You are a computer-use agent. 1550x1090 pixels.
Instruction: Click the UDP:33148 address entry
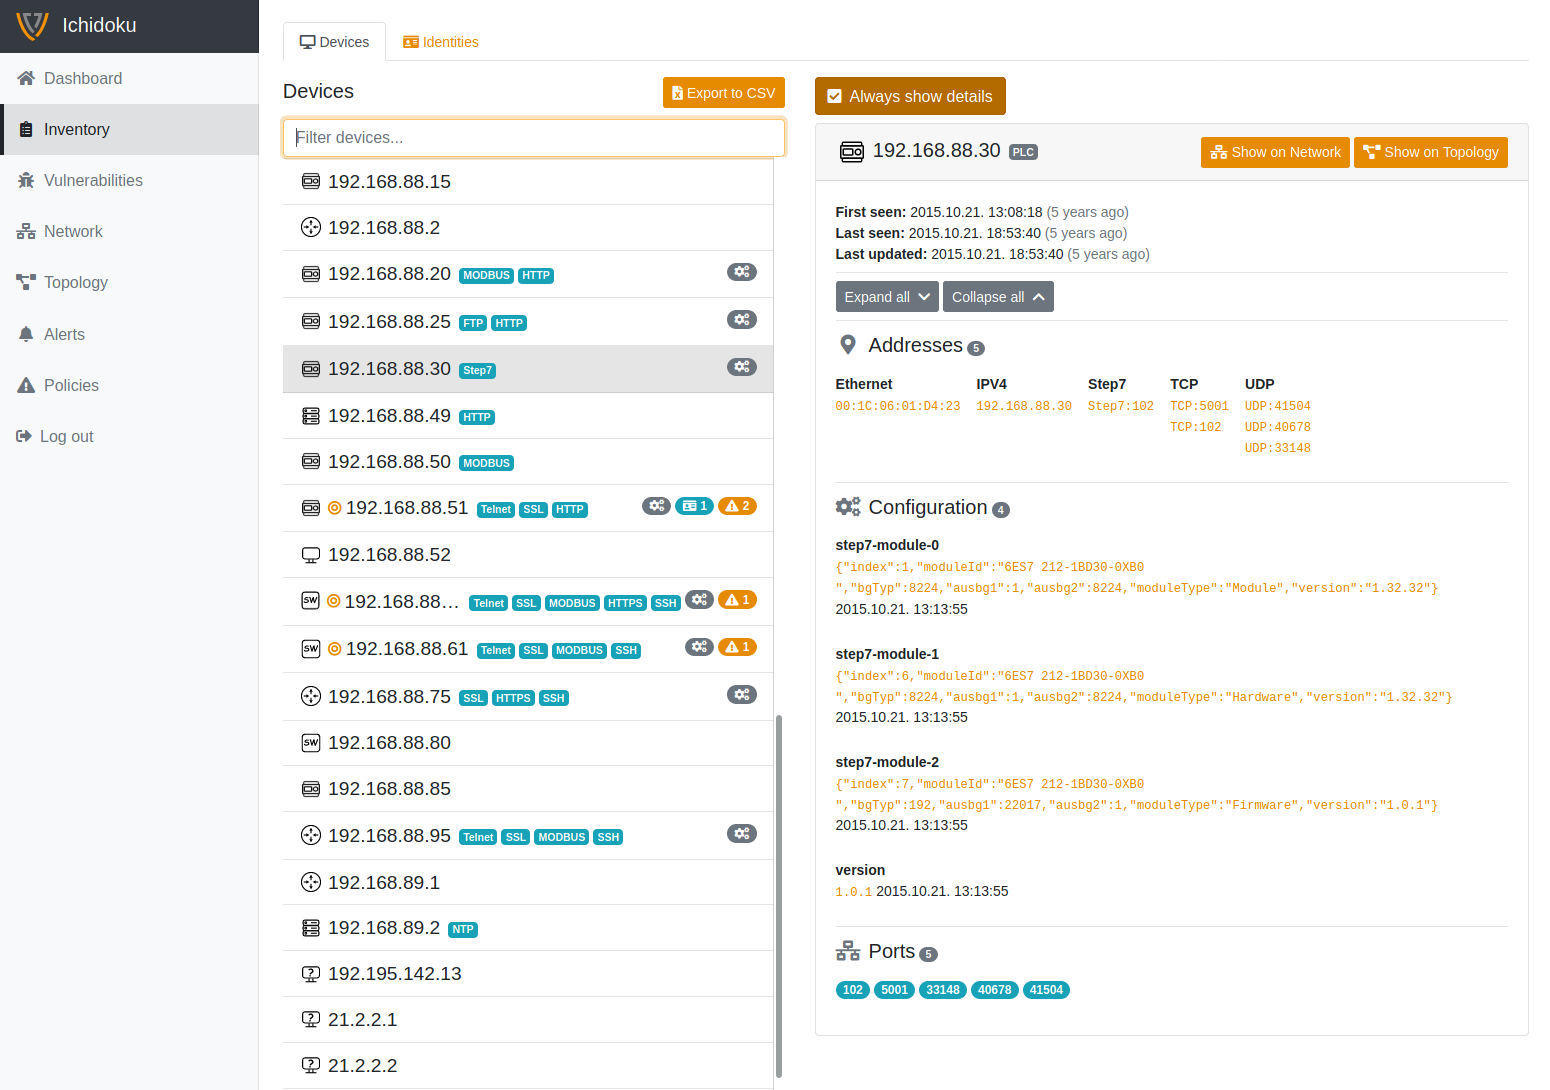tap(1278, 448)
